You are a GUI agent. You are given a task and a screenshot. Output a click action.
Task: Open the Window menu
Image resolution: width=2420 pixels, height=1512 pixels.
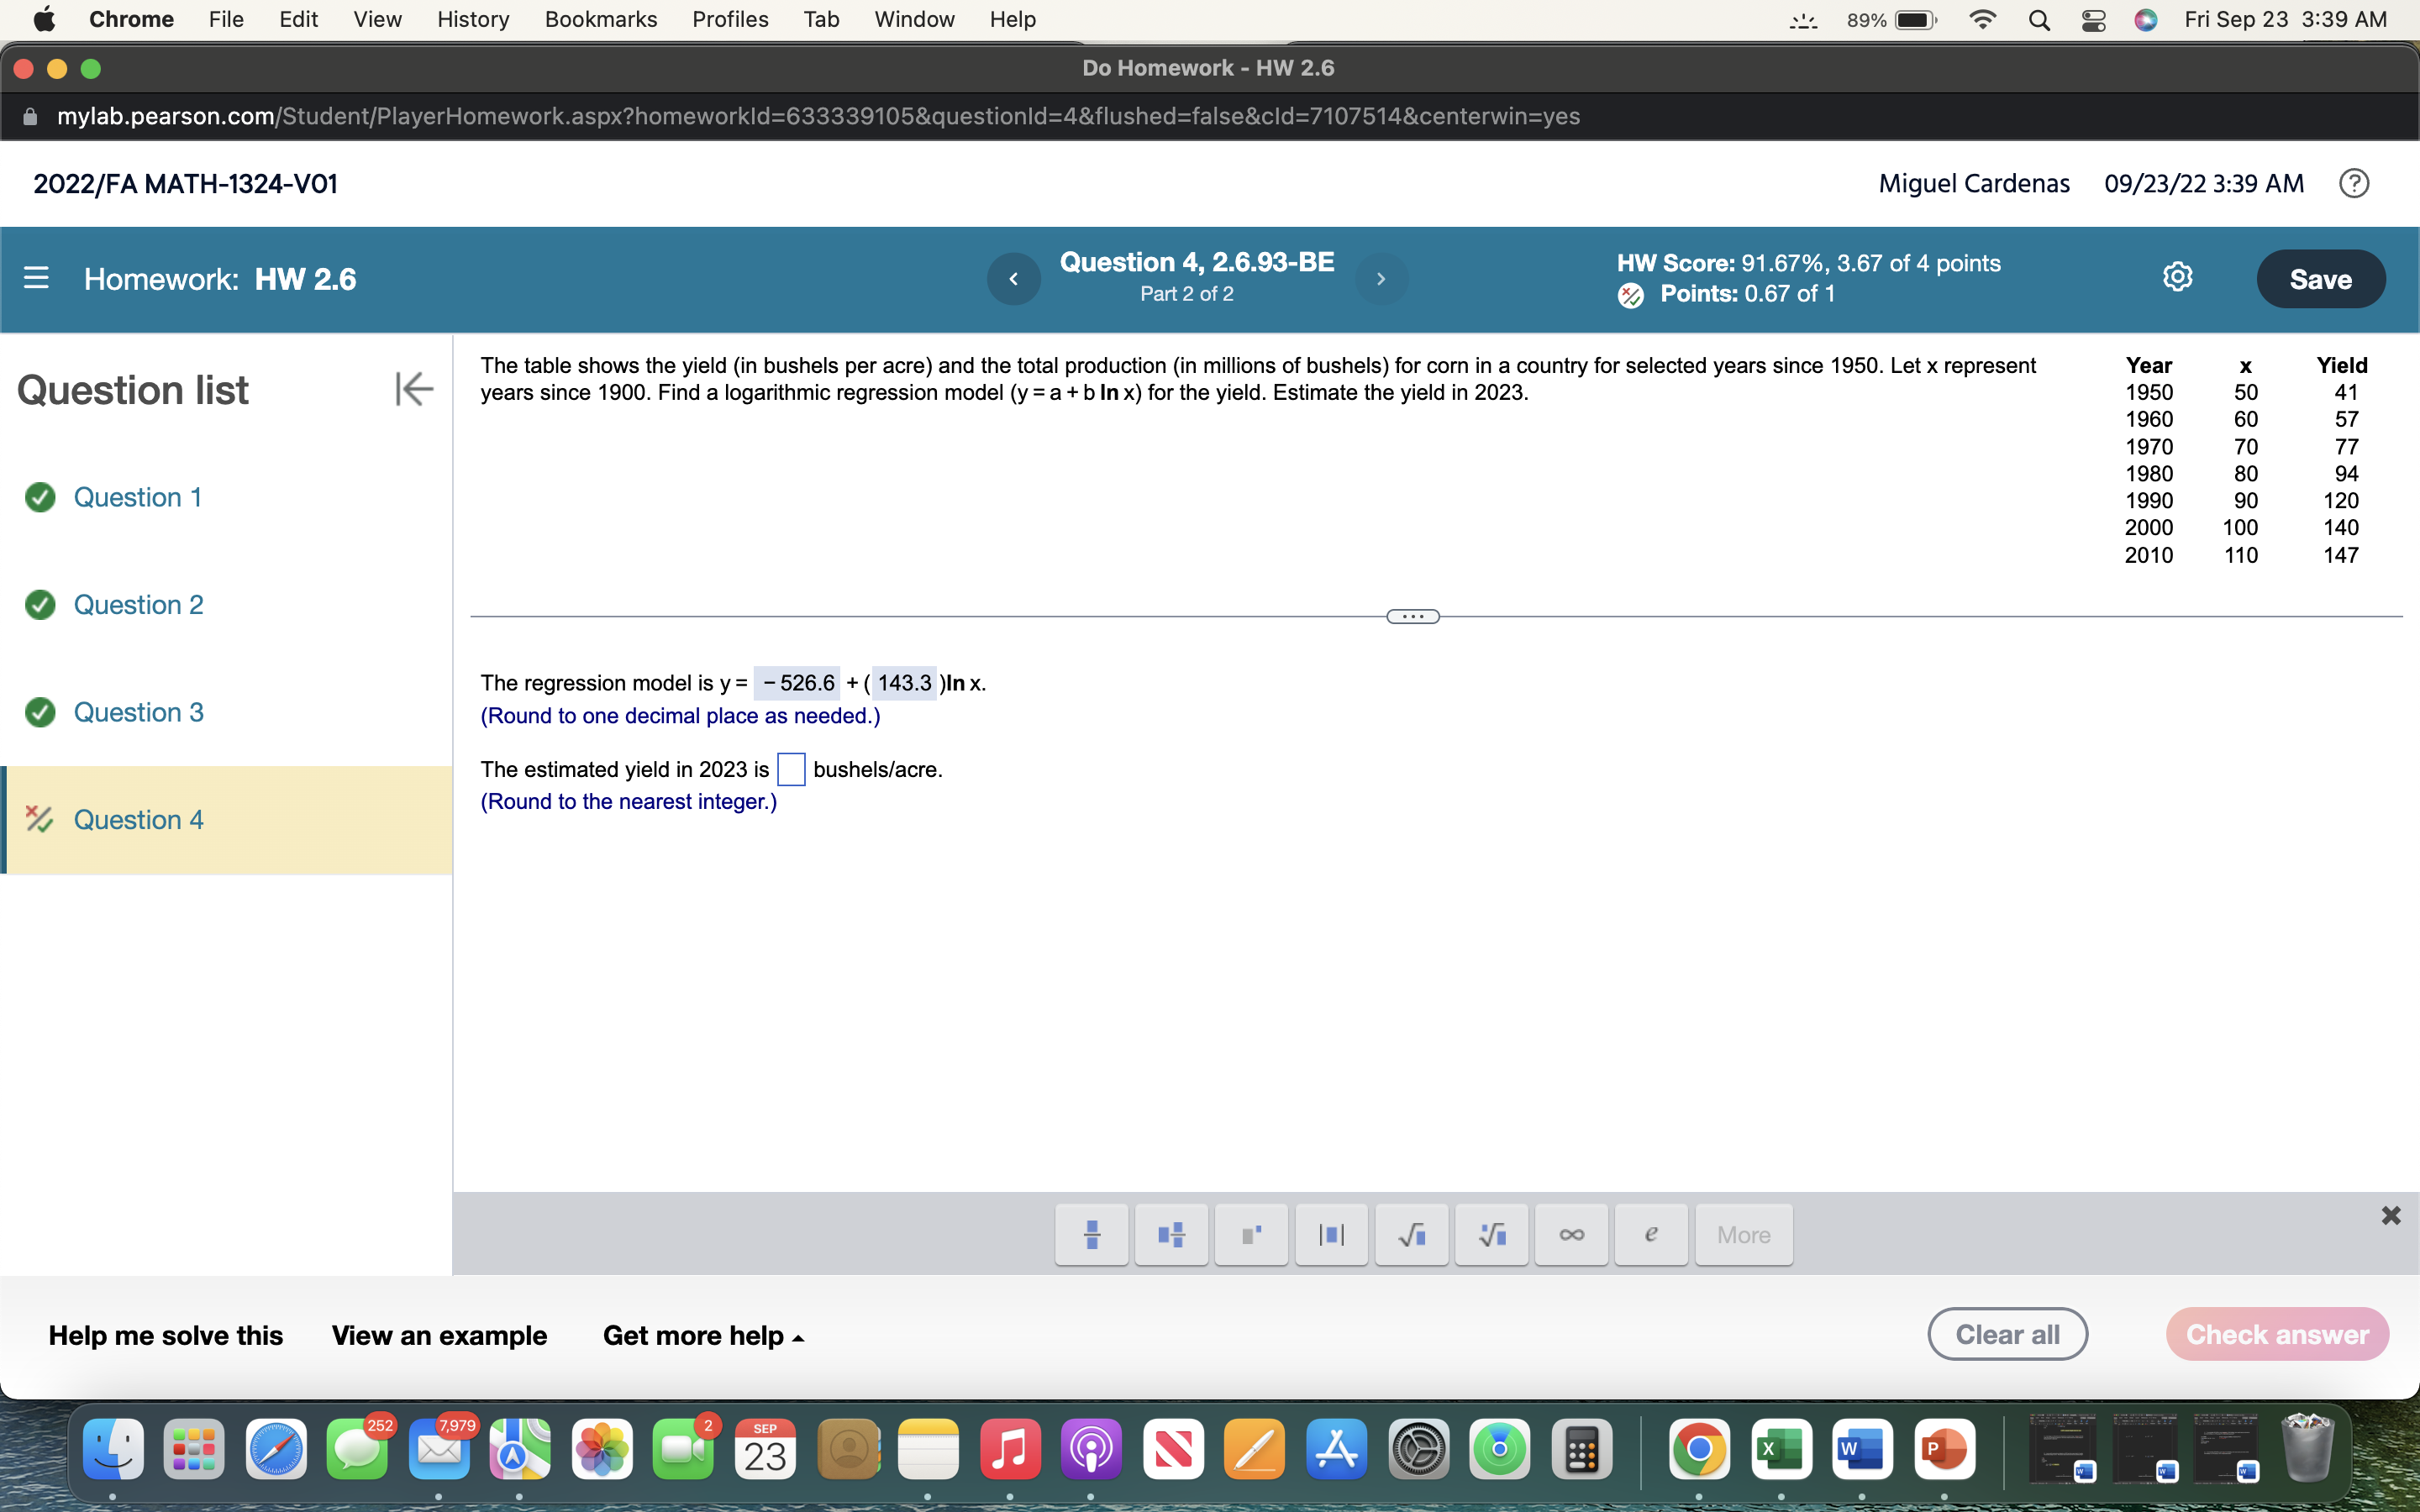[x=913, y=19]
